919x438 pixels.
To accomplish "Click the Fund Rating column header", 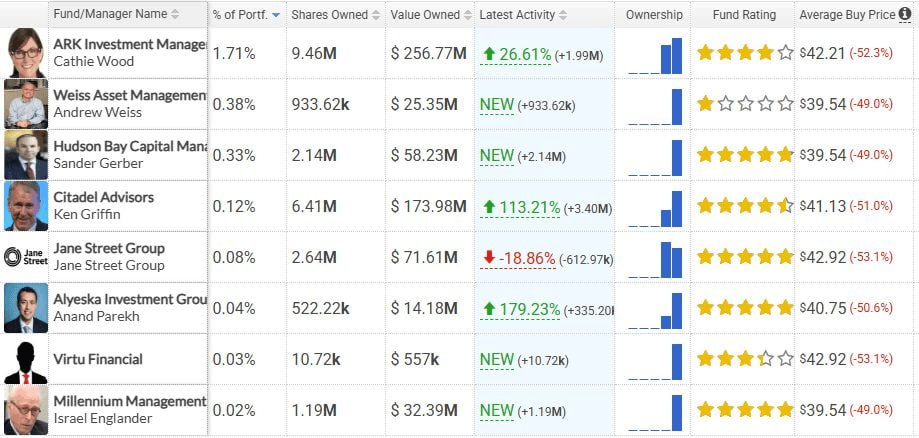I will (x=740, y=15).
